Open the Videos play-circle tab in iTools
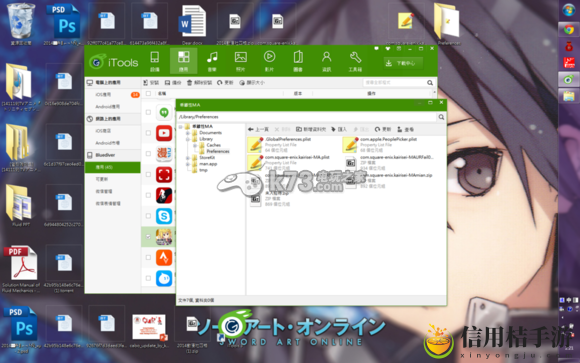This screenshot has width=580, height=363. (x=269, y=61)
